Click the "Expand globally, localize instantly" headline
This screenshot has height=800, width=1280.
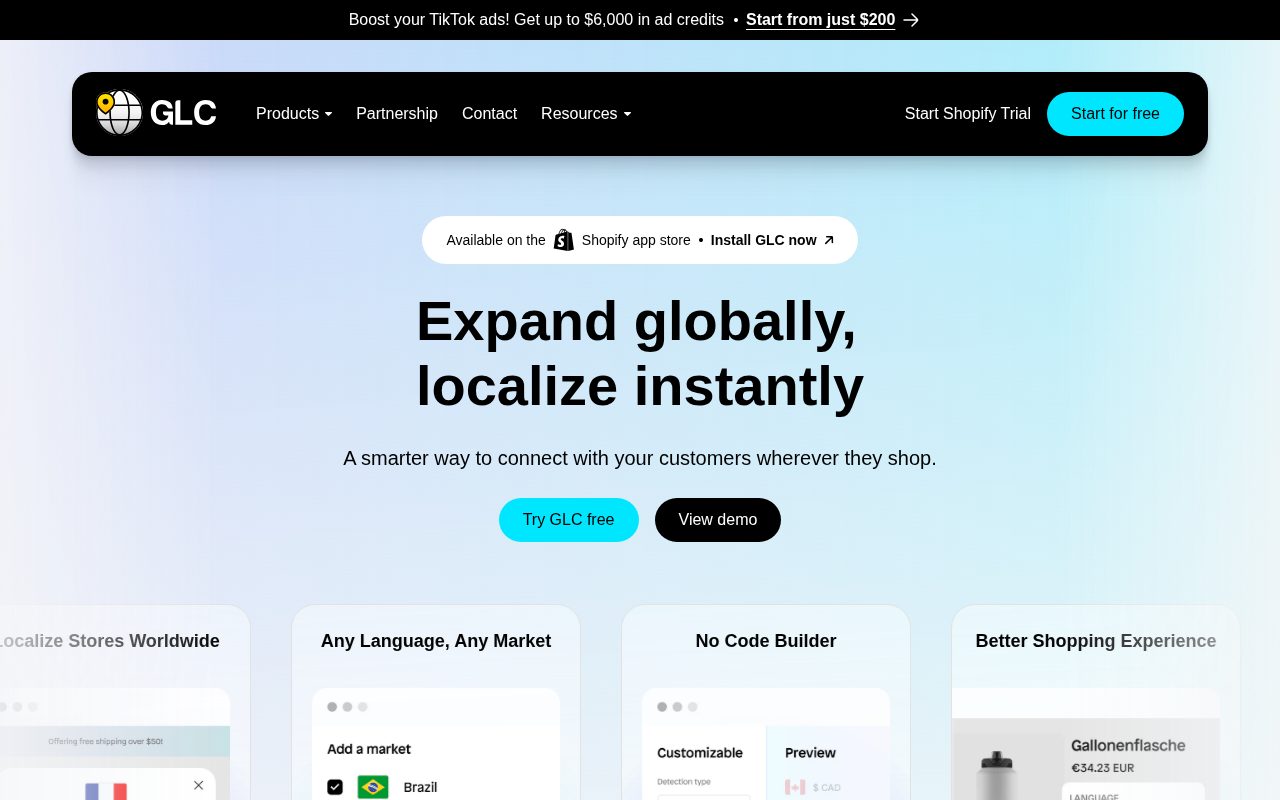coord(640,353)
